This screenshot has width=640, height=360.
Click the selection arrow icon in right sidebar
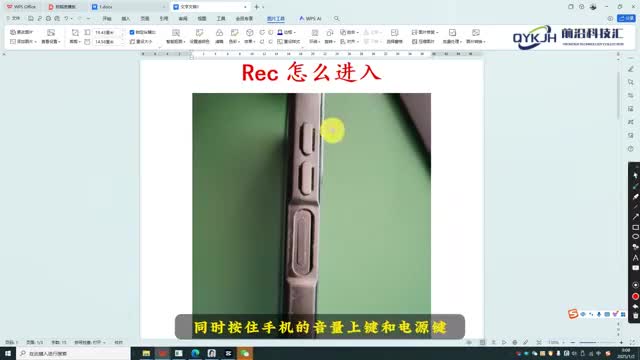631,82
